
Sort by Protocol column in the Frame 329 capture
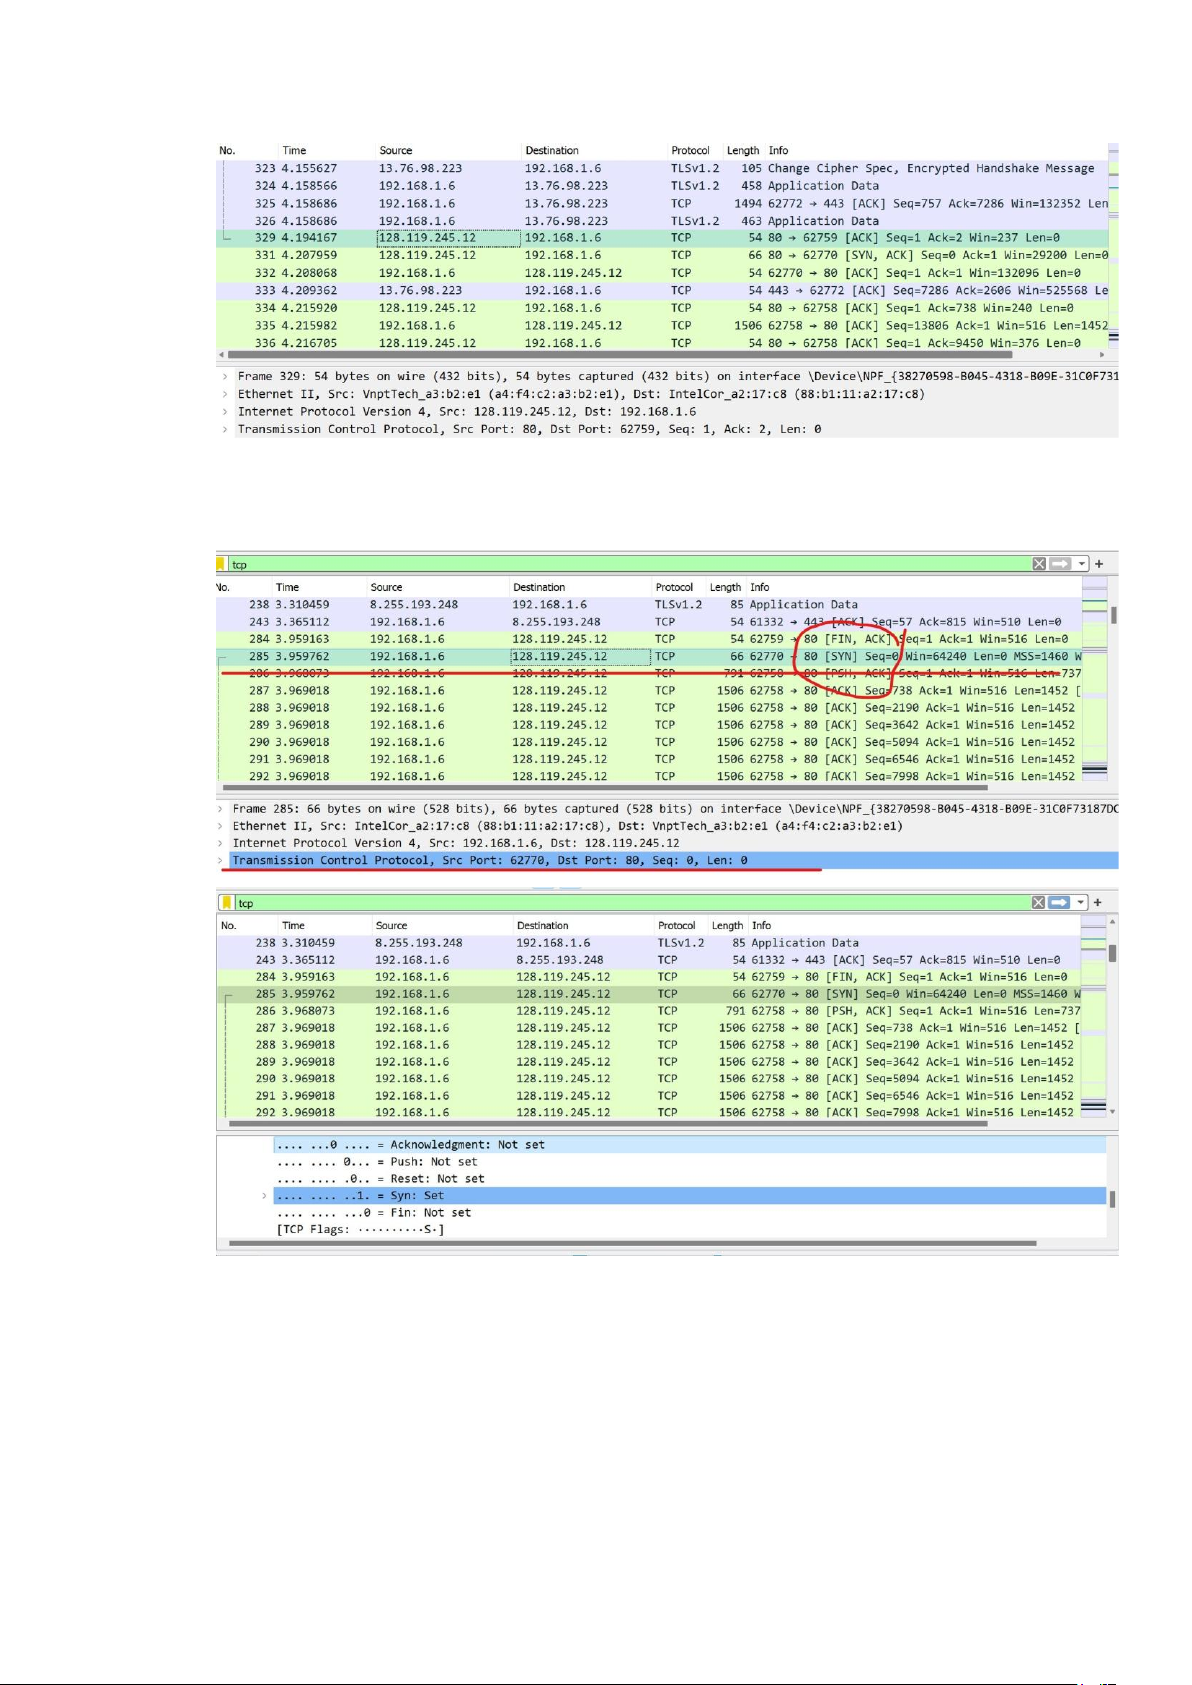690,151
